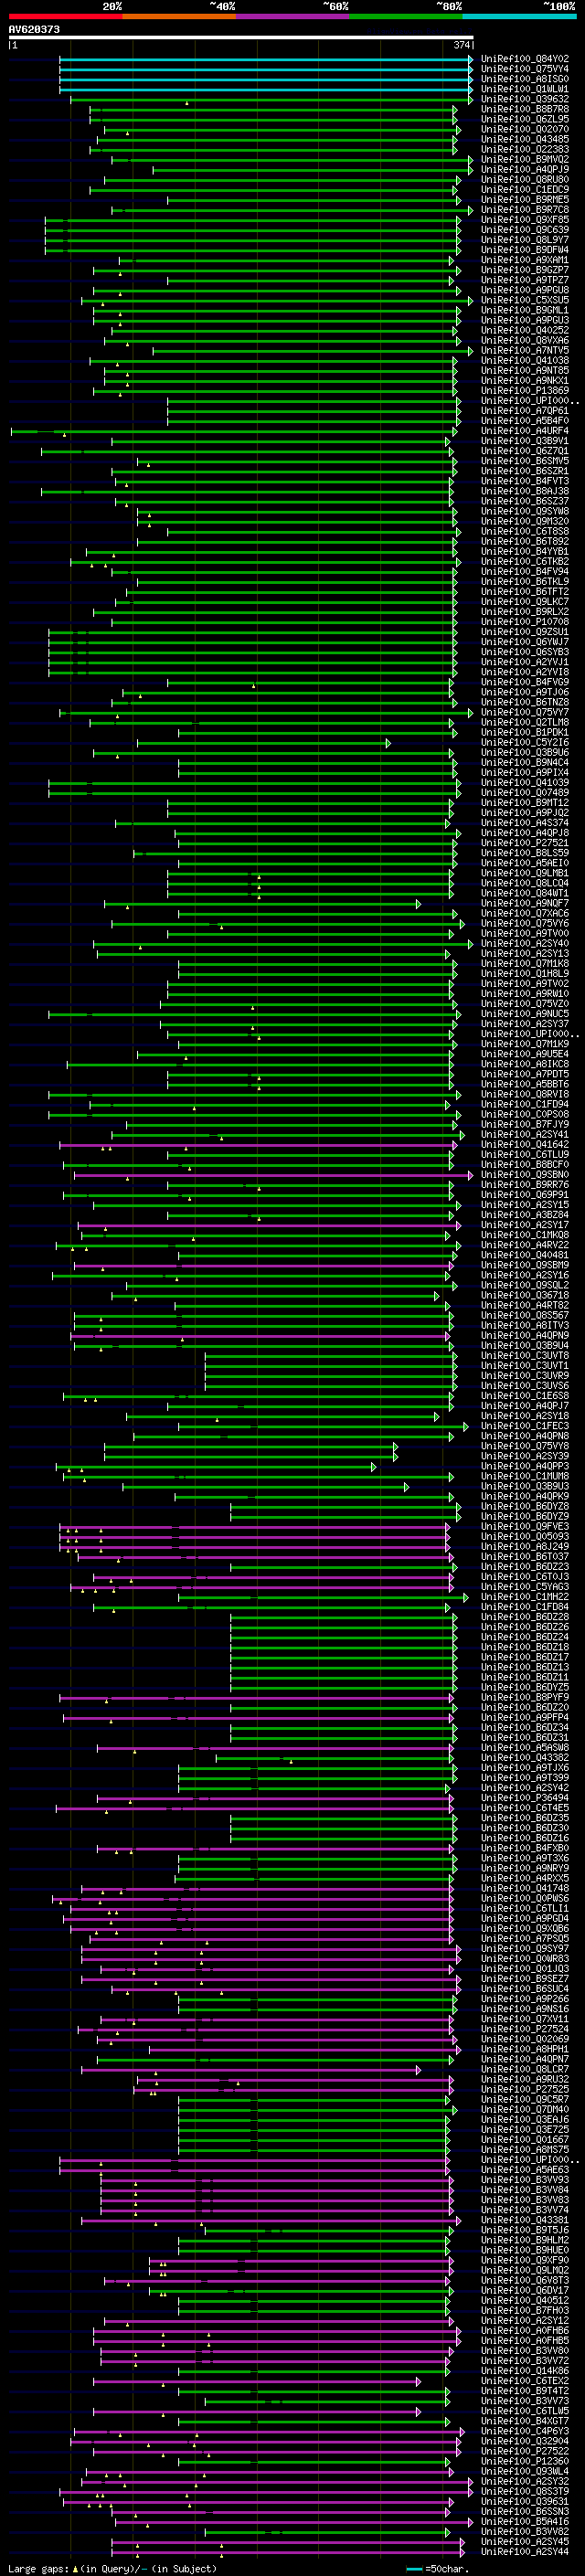Image resolution: width=585 pixels, height=2576 pixels.
Task: Click the white AV620373 query sequence bar
Action: (241, 38)
